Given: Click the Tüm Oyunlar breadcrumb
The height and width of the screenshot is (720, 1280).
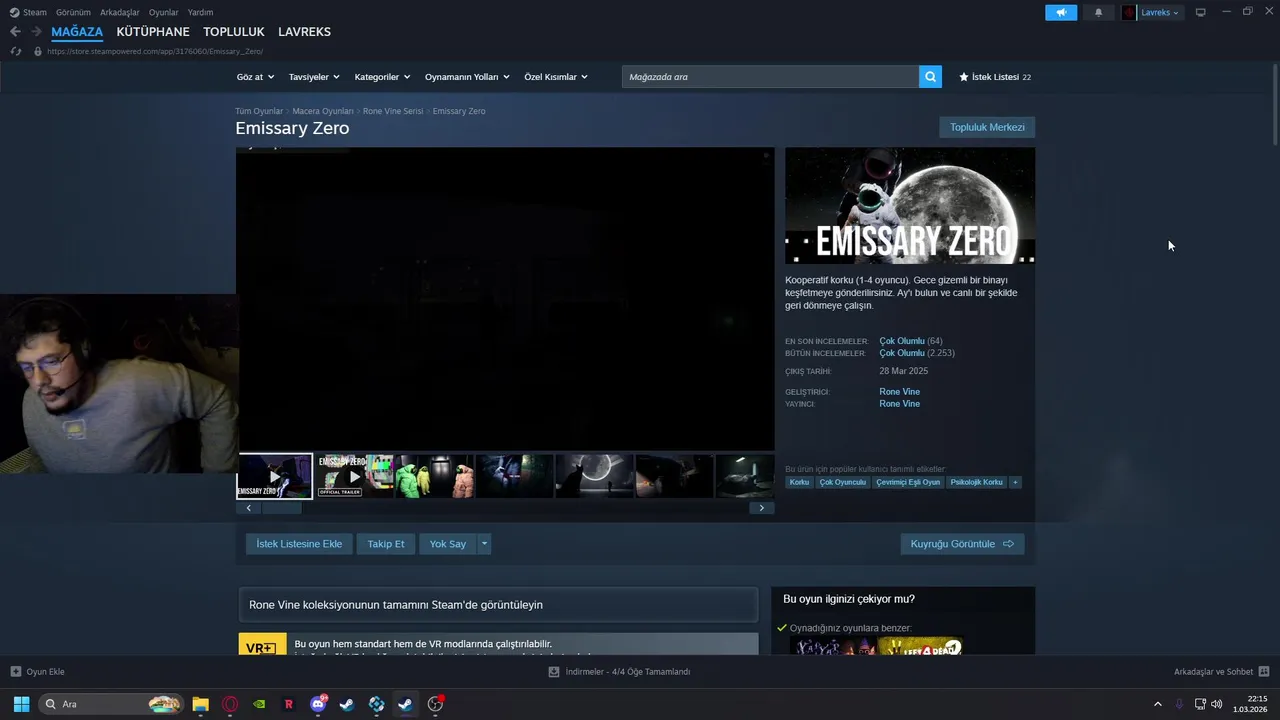Looking at the screenshot, I should [x=259, y=111].
